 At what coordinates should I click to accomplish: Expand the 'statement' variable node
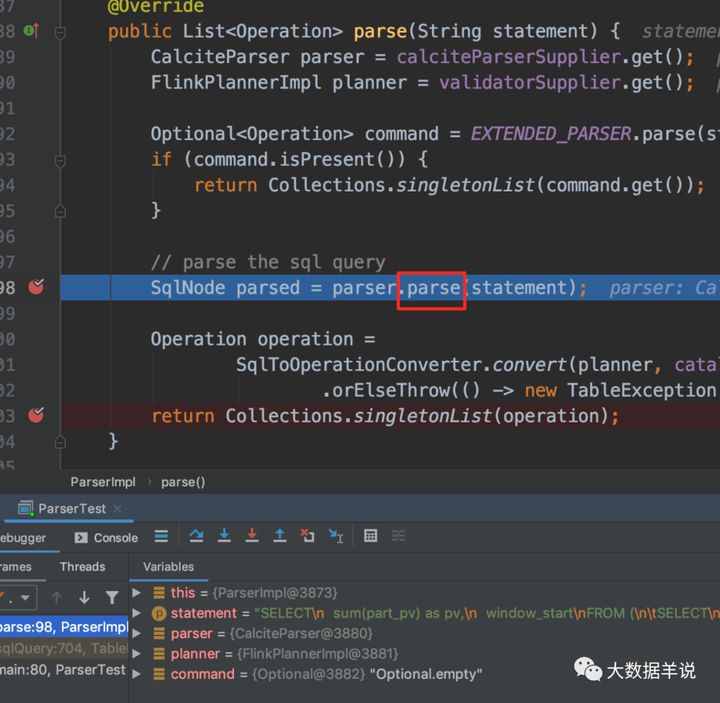tap(136, 613)
